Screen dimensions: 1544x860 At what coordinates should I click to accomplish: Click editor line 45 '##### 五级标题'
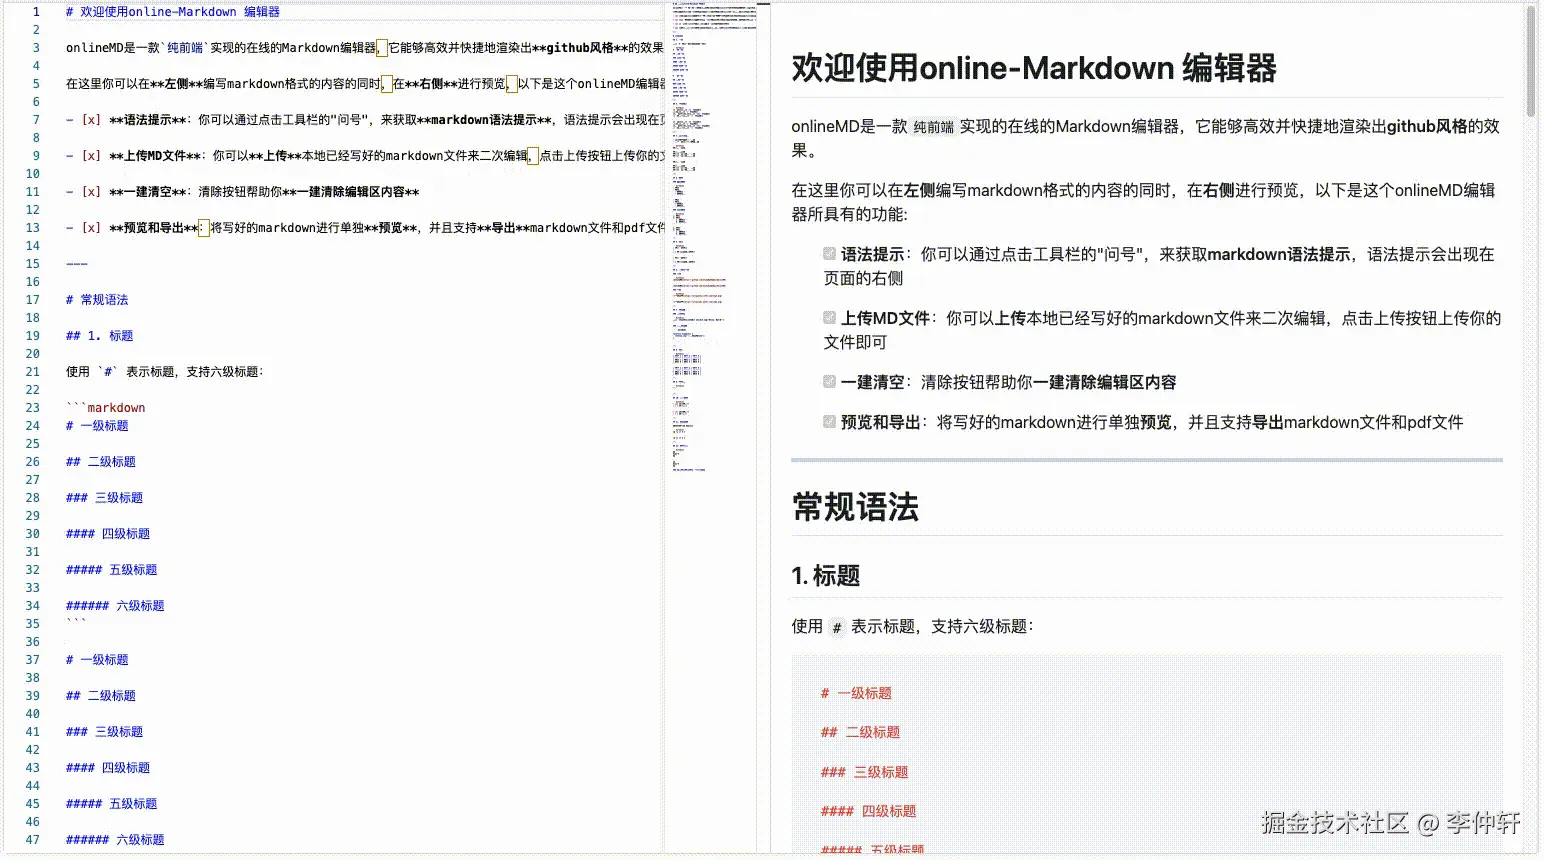pos(112,804)
